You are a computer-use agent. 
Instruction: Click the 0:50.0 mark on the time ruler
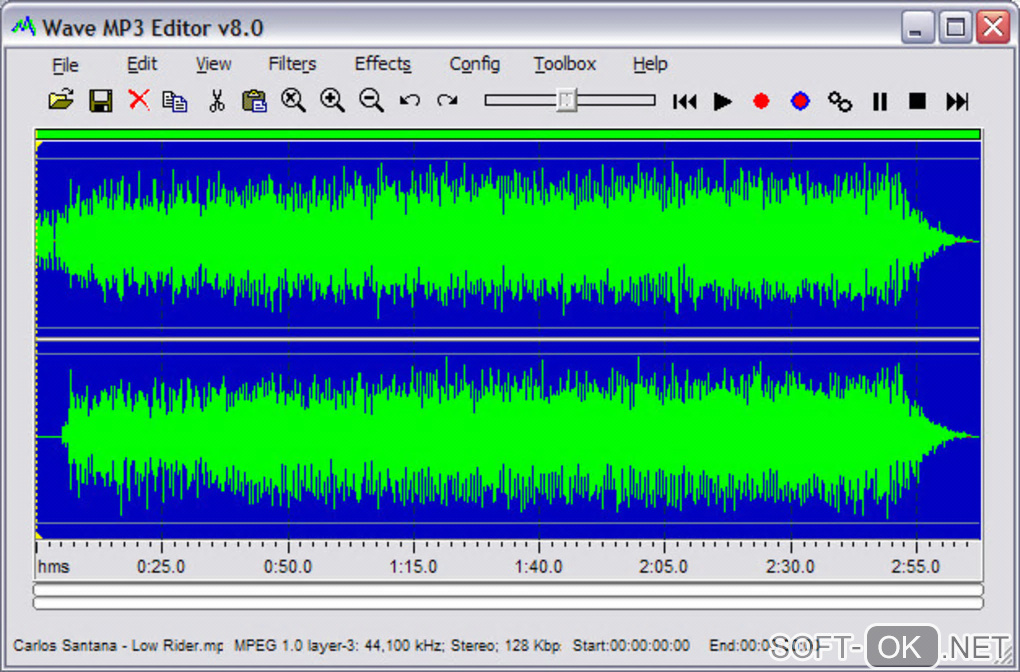(x=288, y=567)
